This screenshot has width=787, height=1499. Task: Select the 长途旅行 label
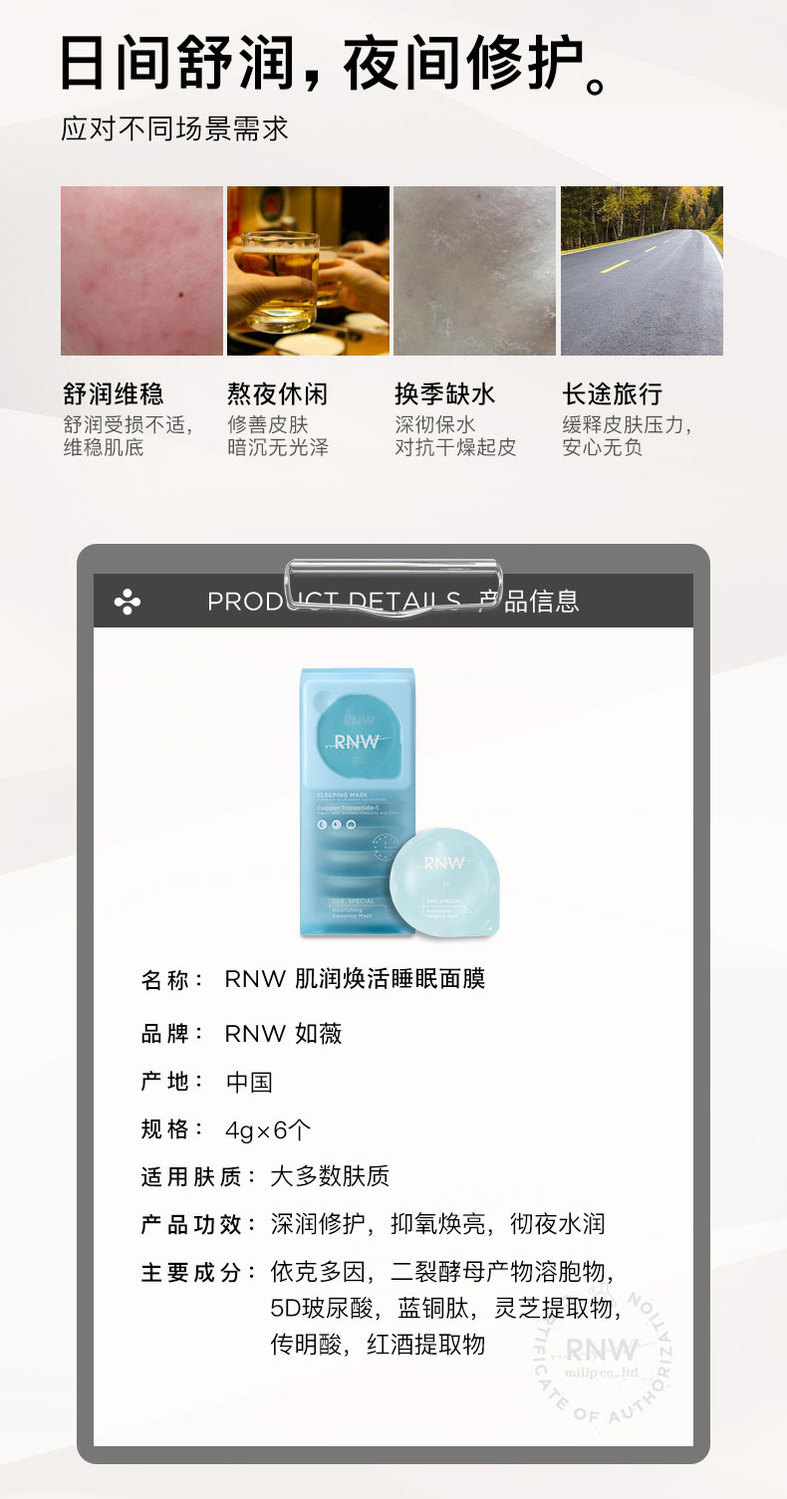[x=612, y=393]
